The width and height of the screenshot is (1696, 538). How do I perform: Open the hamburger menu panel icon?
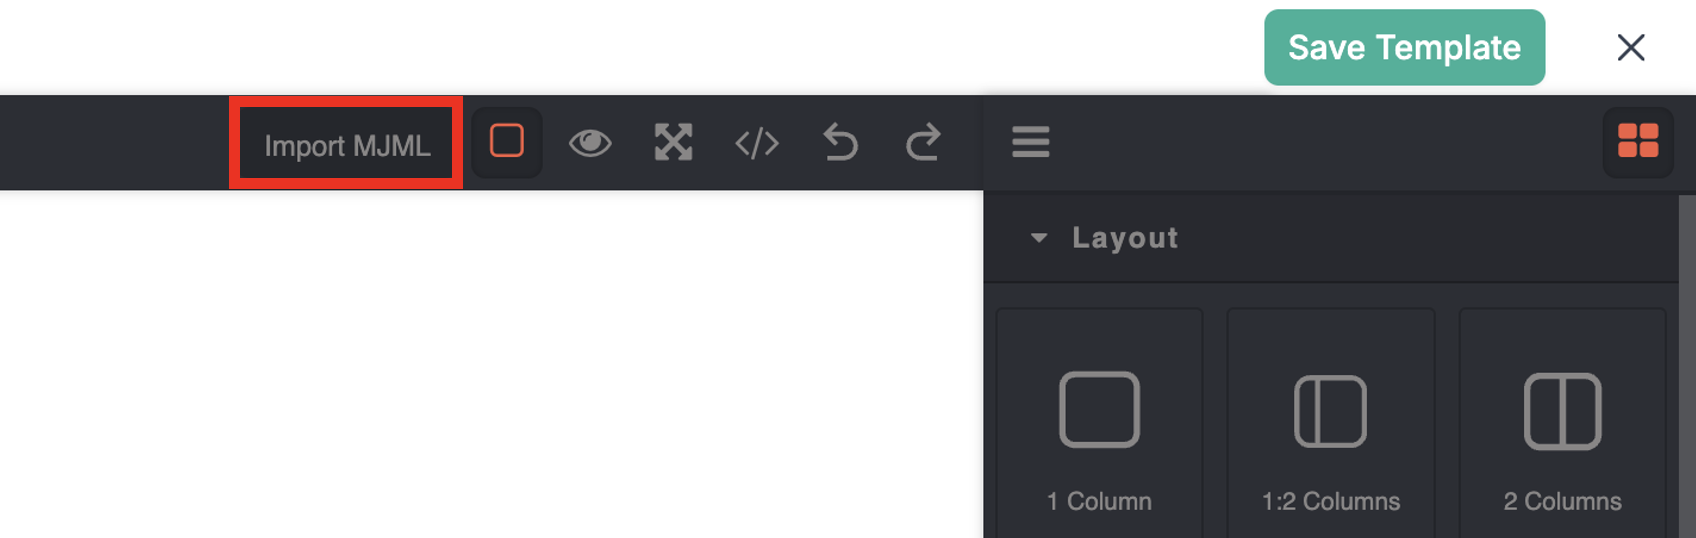[1030, 142]
